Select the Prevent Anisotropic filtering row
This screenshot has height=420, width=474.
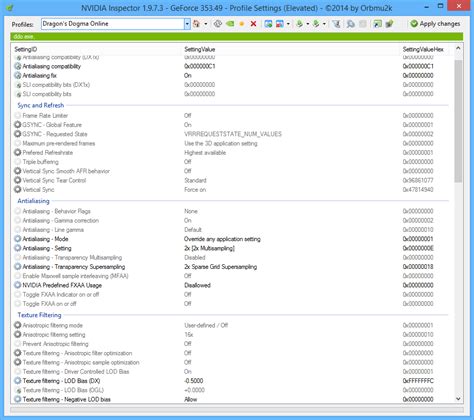tap(232, 344)
